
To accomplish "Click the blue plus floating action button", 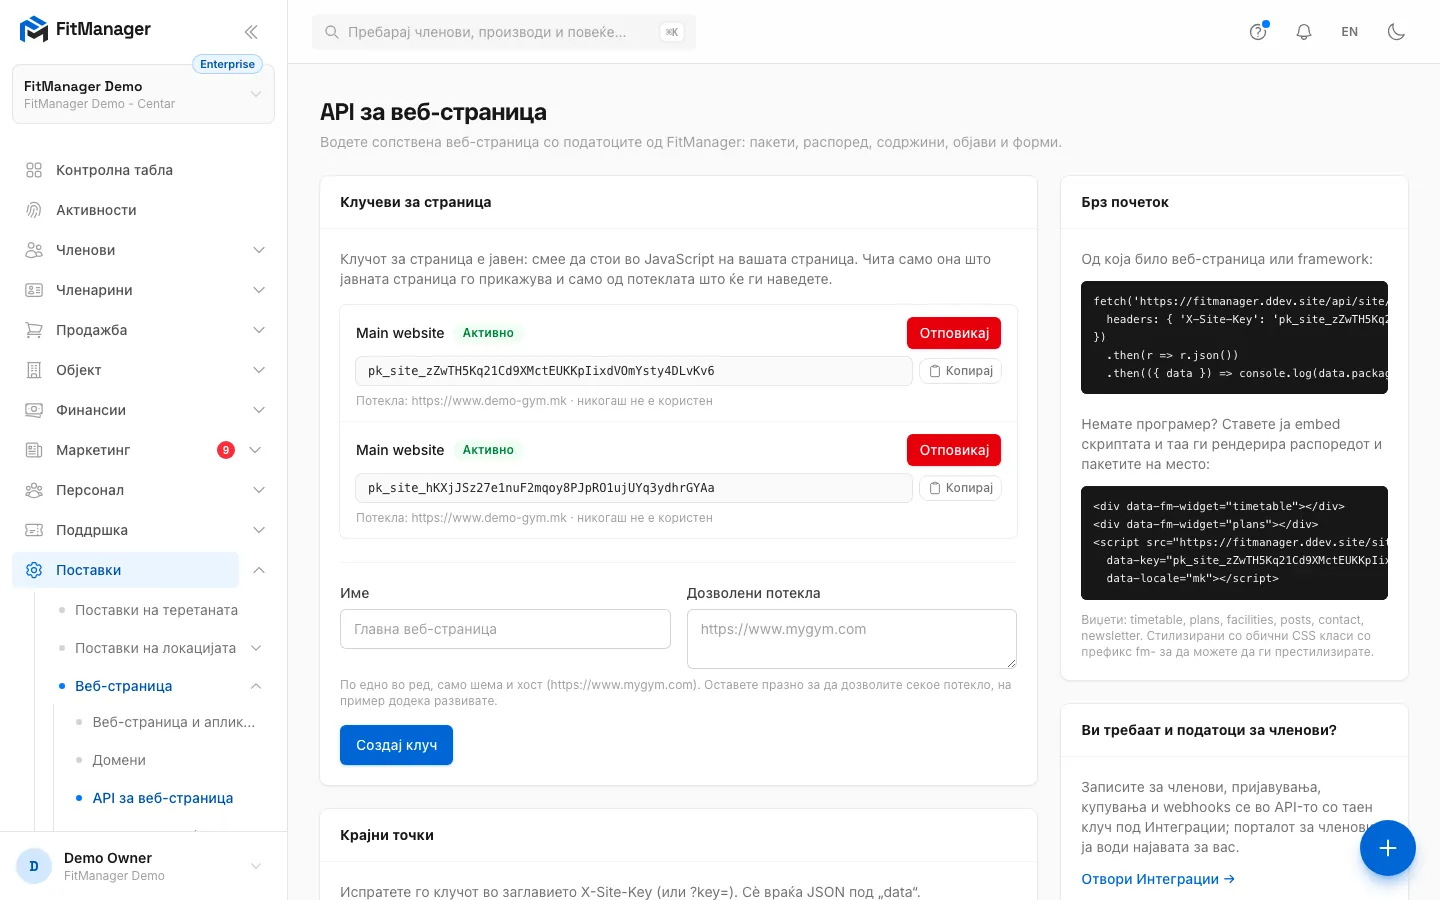I will pos(1388,848).
